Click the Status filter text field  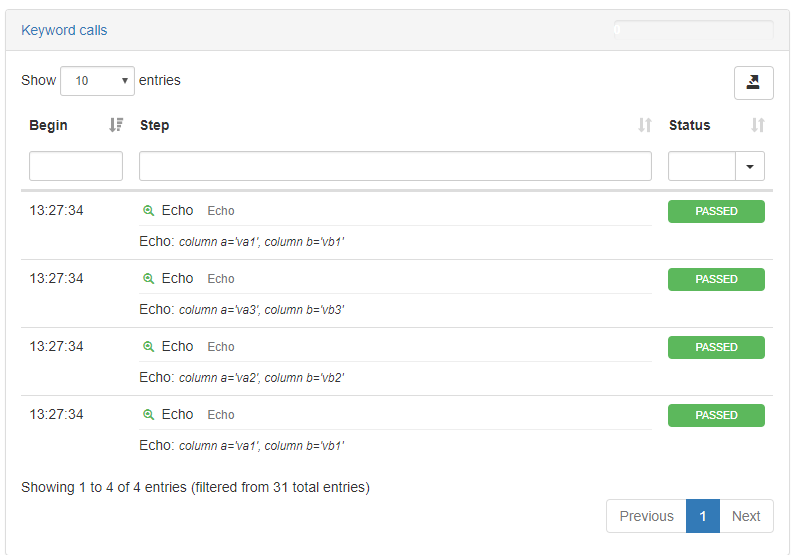coord(702,166)
